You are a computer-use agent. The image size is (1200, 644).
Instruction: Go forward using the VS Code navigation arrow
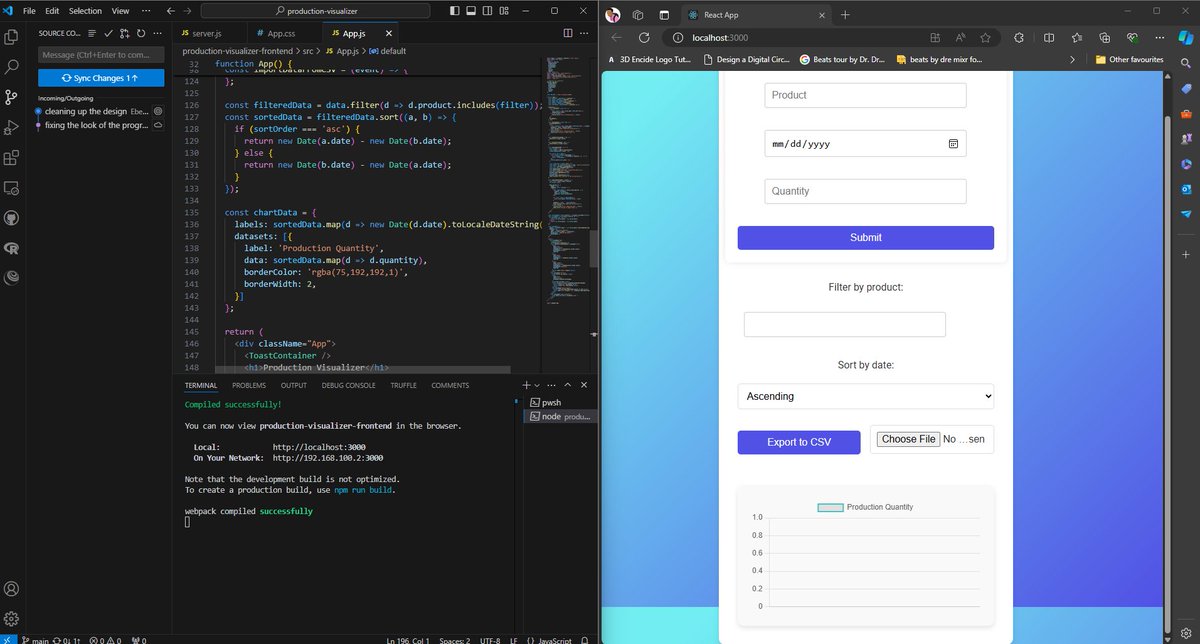point(189,10)
